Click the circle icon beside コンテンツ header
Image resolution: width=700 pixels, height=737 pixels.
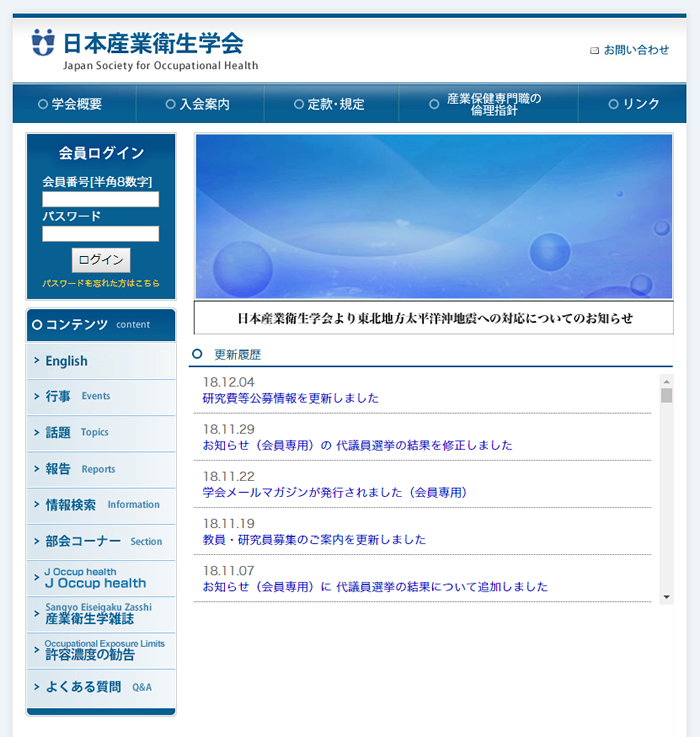[x=37, y=325]
